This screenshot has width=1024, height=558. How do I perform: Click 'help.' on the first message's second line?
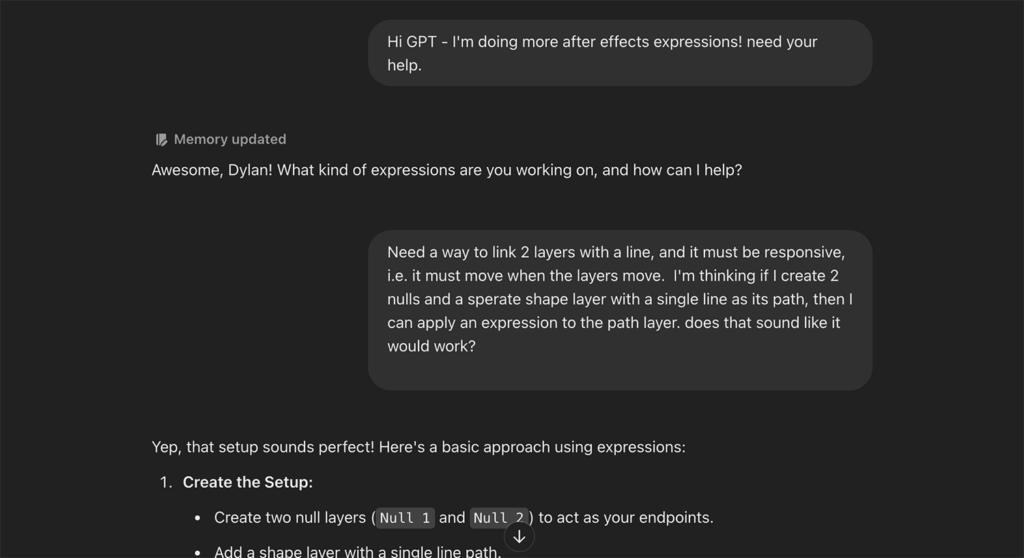[404, 65]
